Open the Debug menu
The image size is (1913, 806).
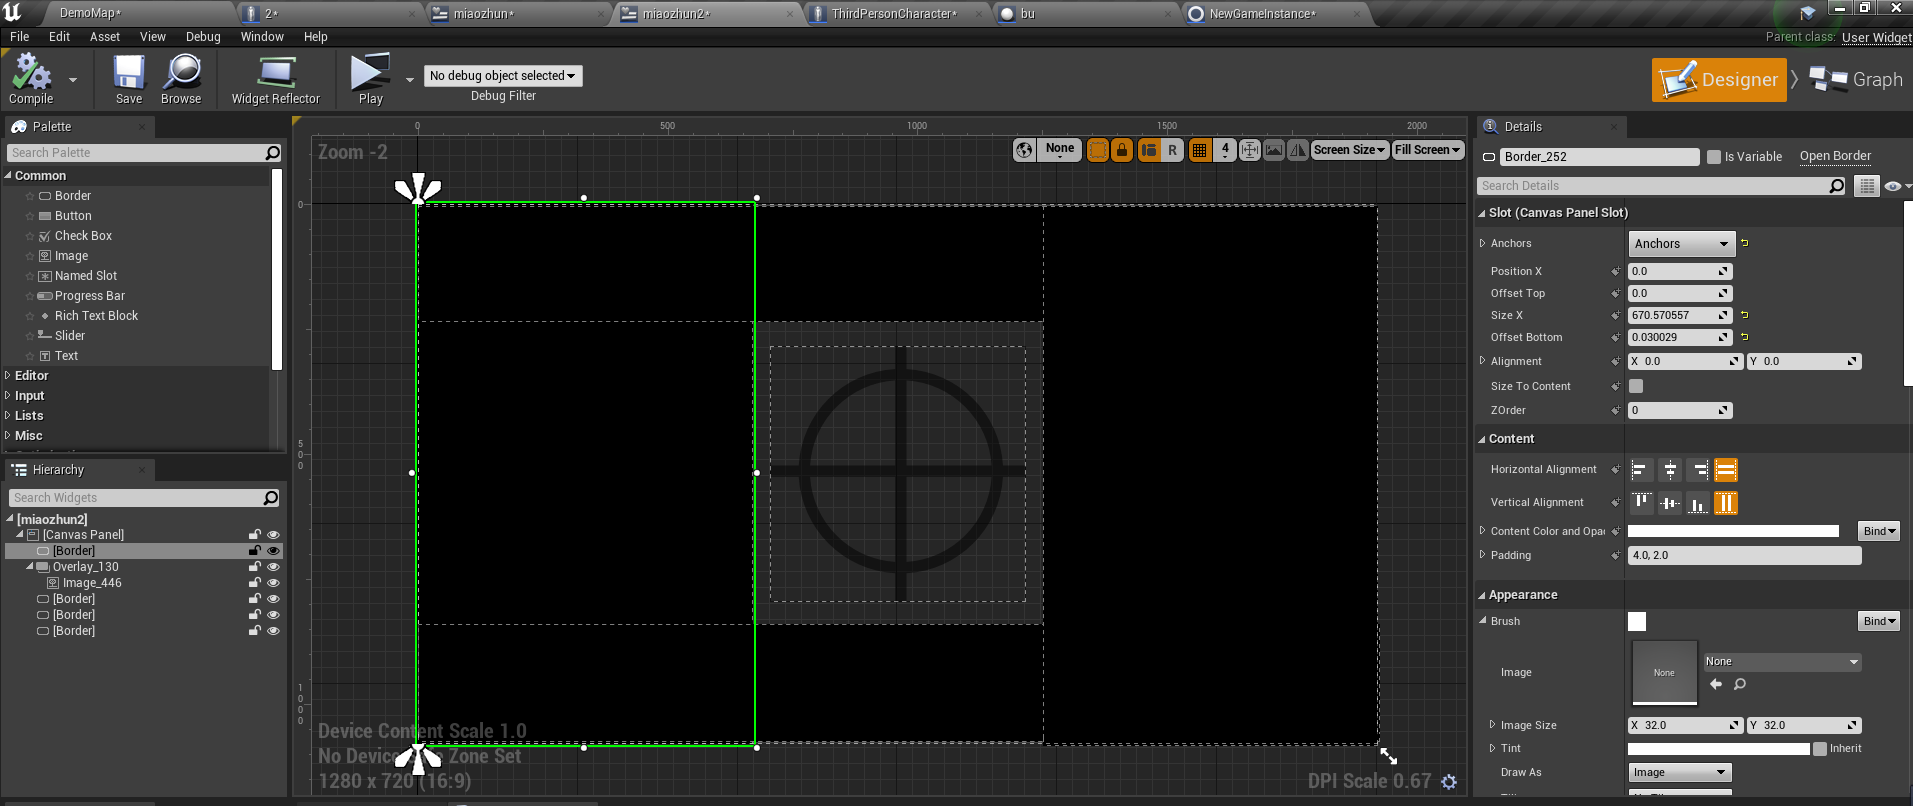203,37
